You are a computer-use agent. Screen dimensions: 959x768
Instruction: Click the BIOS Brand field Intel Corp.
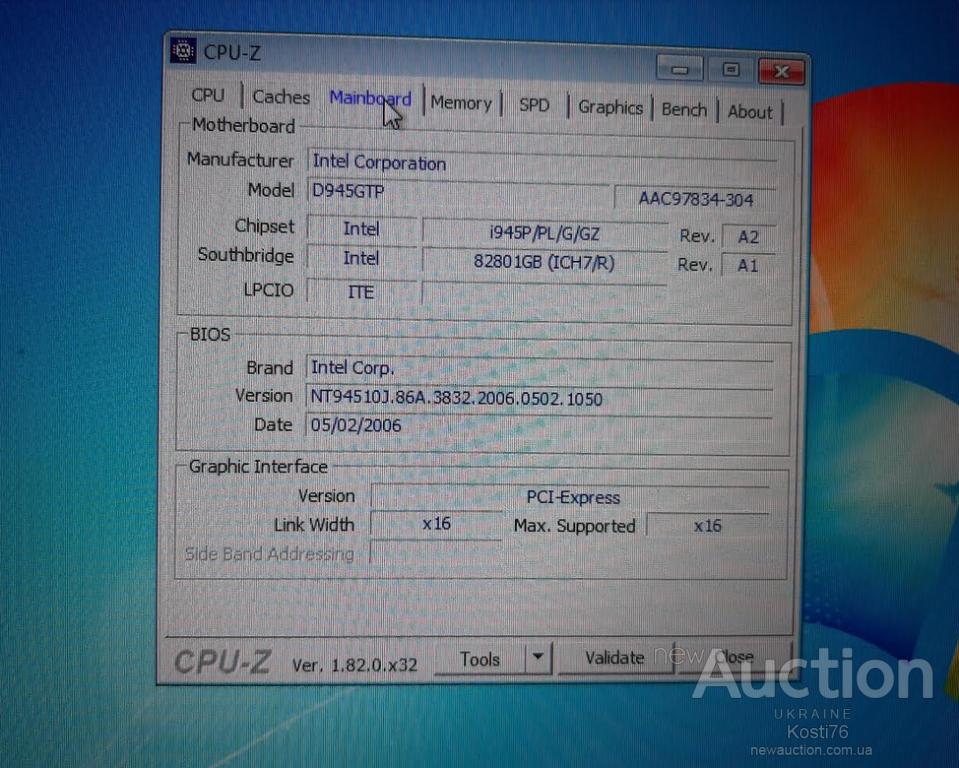point(538,368)
